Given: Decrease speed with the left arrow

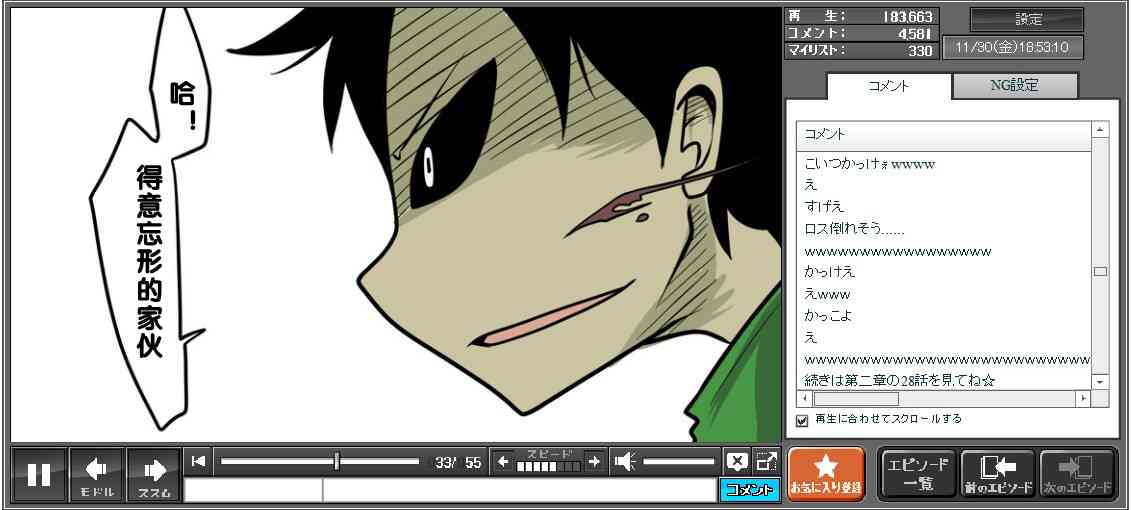Looking at the screenshot, I should 503,461.
